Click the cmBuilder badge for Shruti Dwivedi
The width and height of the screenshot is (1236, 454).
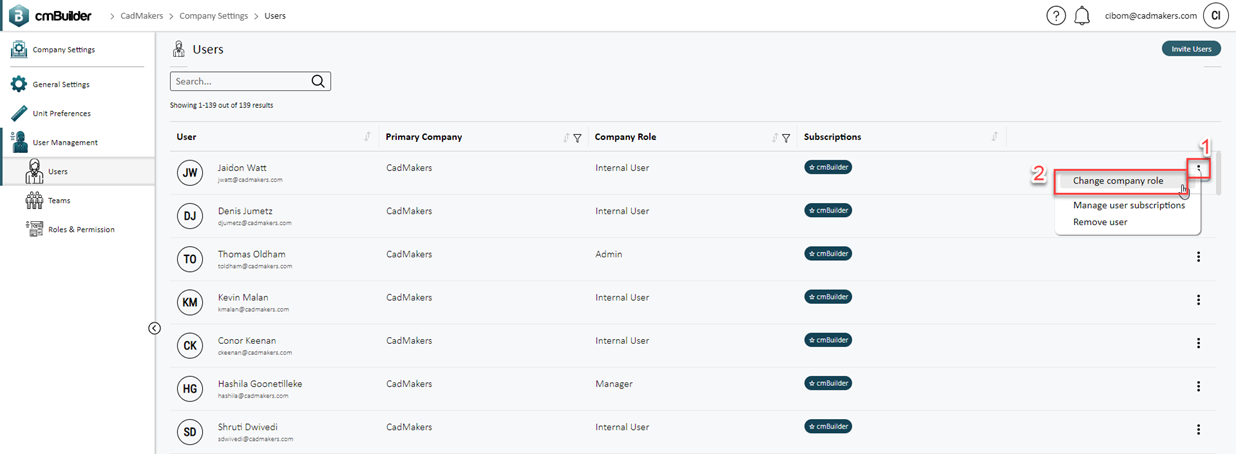click(828, 427)
